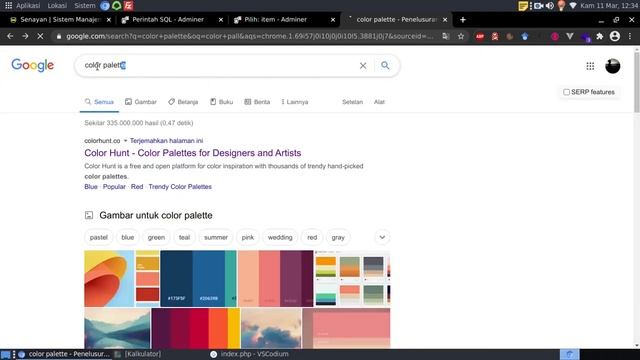Select the Semua search tab
The height and width of the screenshot is (360, 640).
pyautogui.click(x=99, y=102)
